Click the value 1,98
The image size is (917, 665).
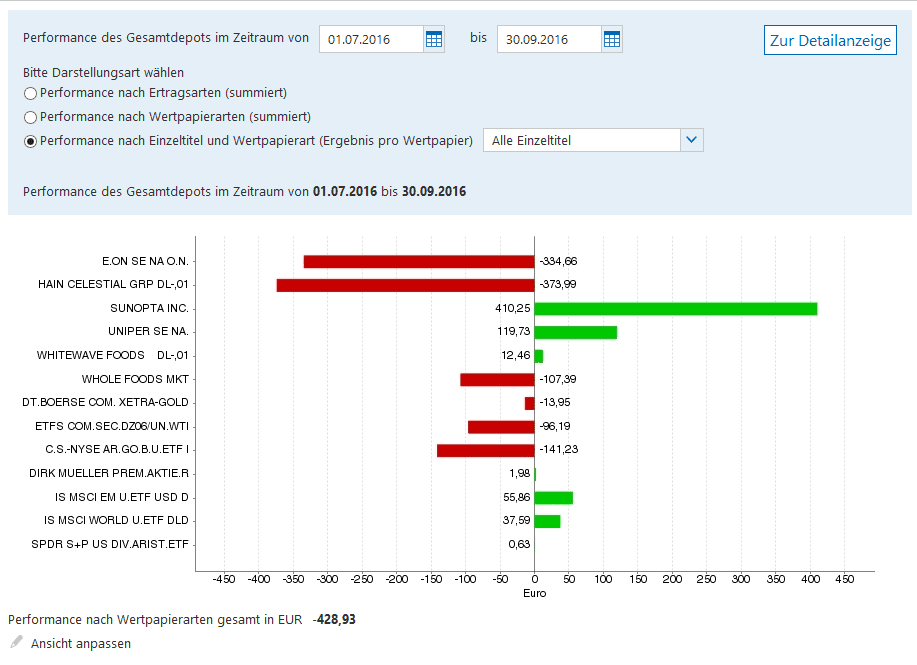519,473
